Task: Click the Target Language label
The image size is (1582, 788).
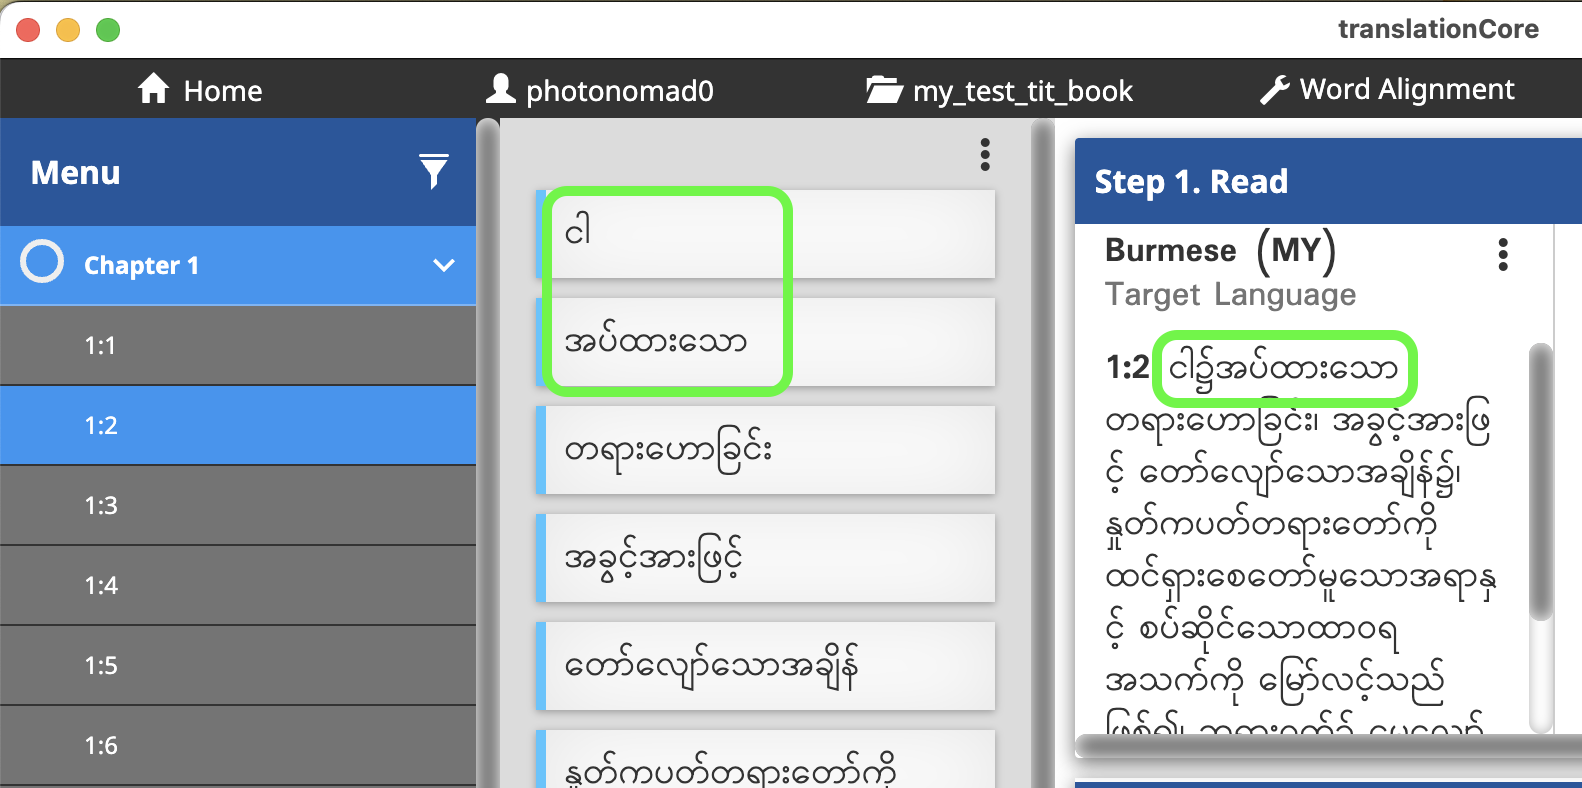Action: coord(1230,295)
